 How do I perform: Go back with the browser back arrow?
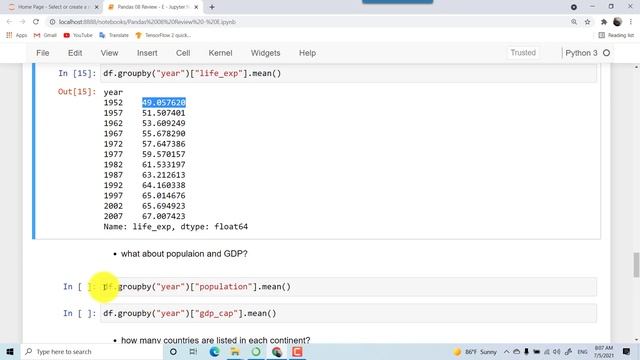click(x=9, y=22)
